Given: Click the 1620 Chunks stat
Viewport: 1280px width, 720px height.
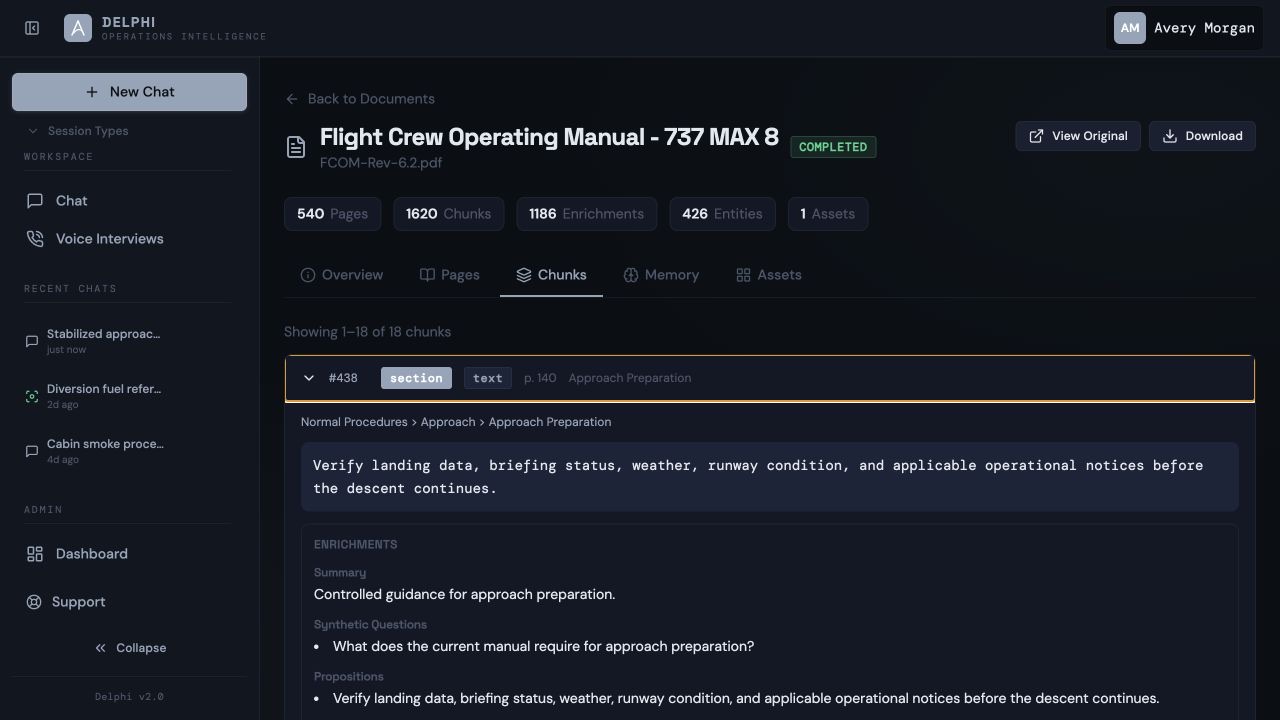Looking at the screenshot, I should point(448,214).
